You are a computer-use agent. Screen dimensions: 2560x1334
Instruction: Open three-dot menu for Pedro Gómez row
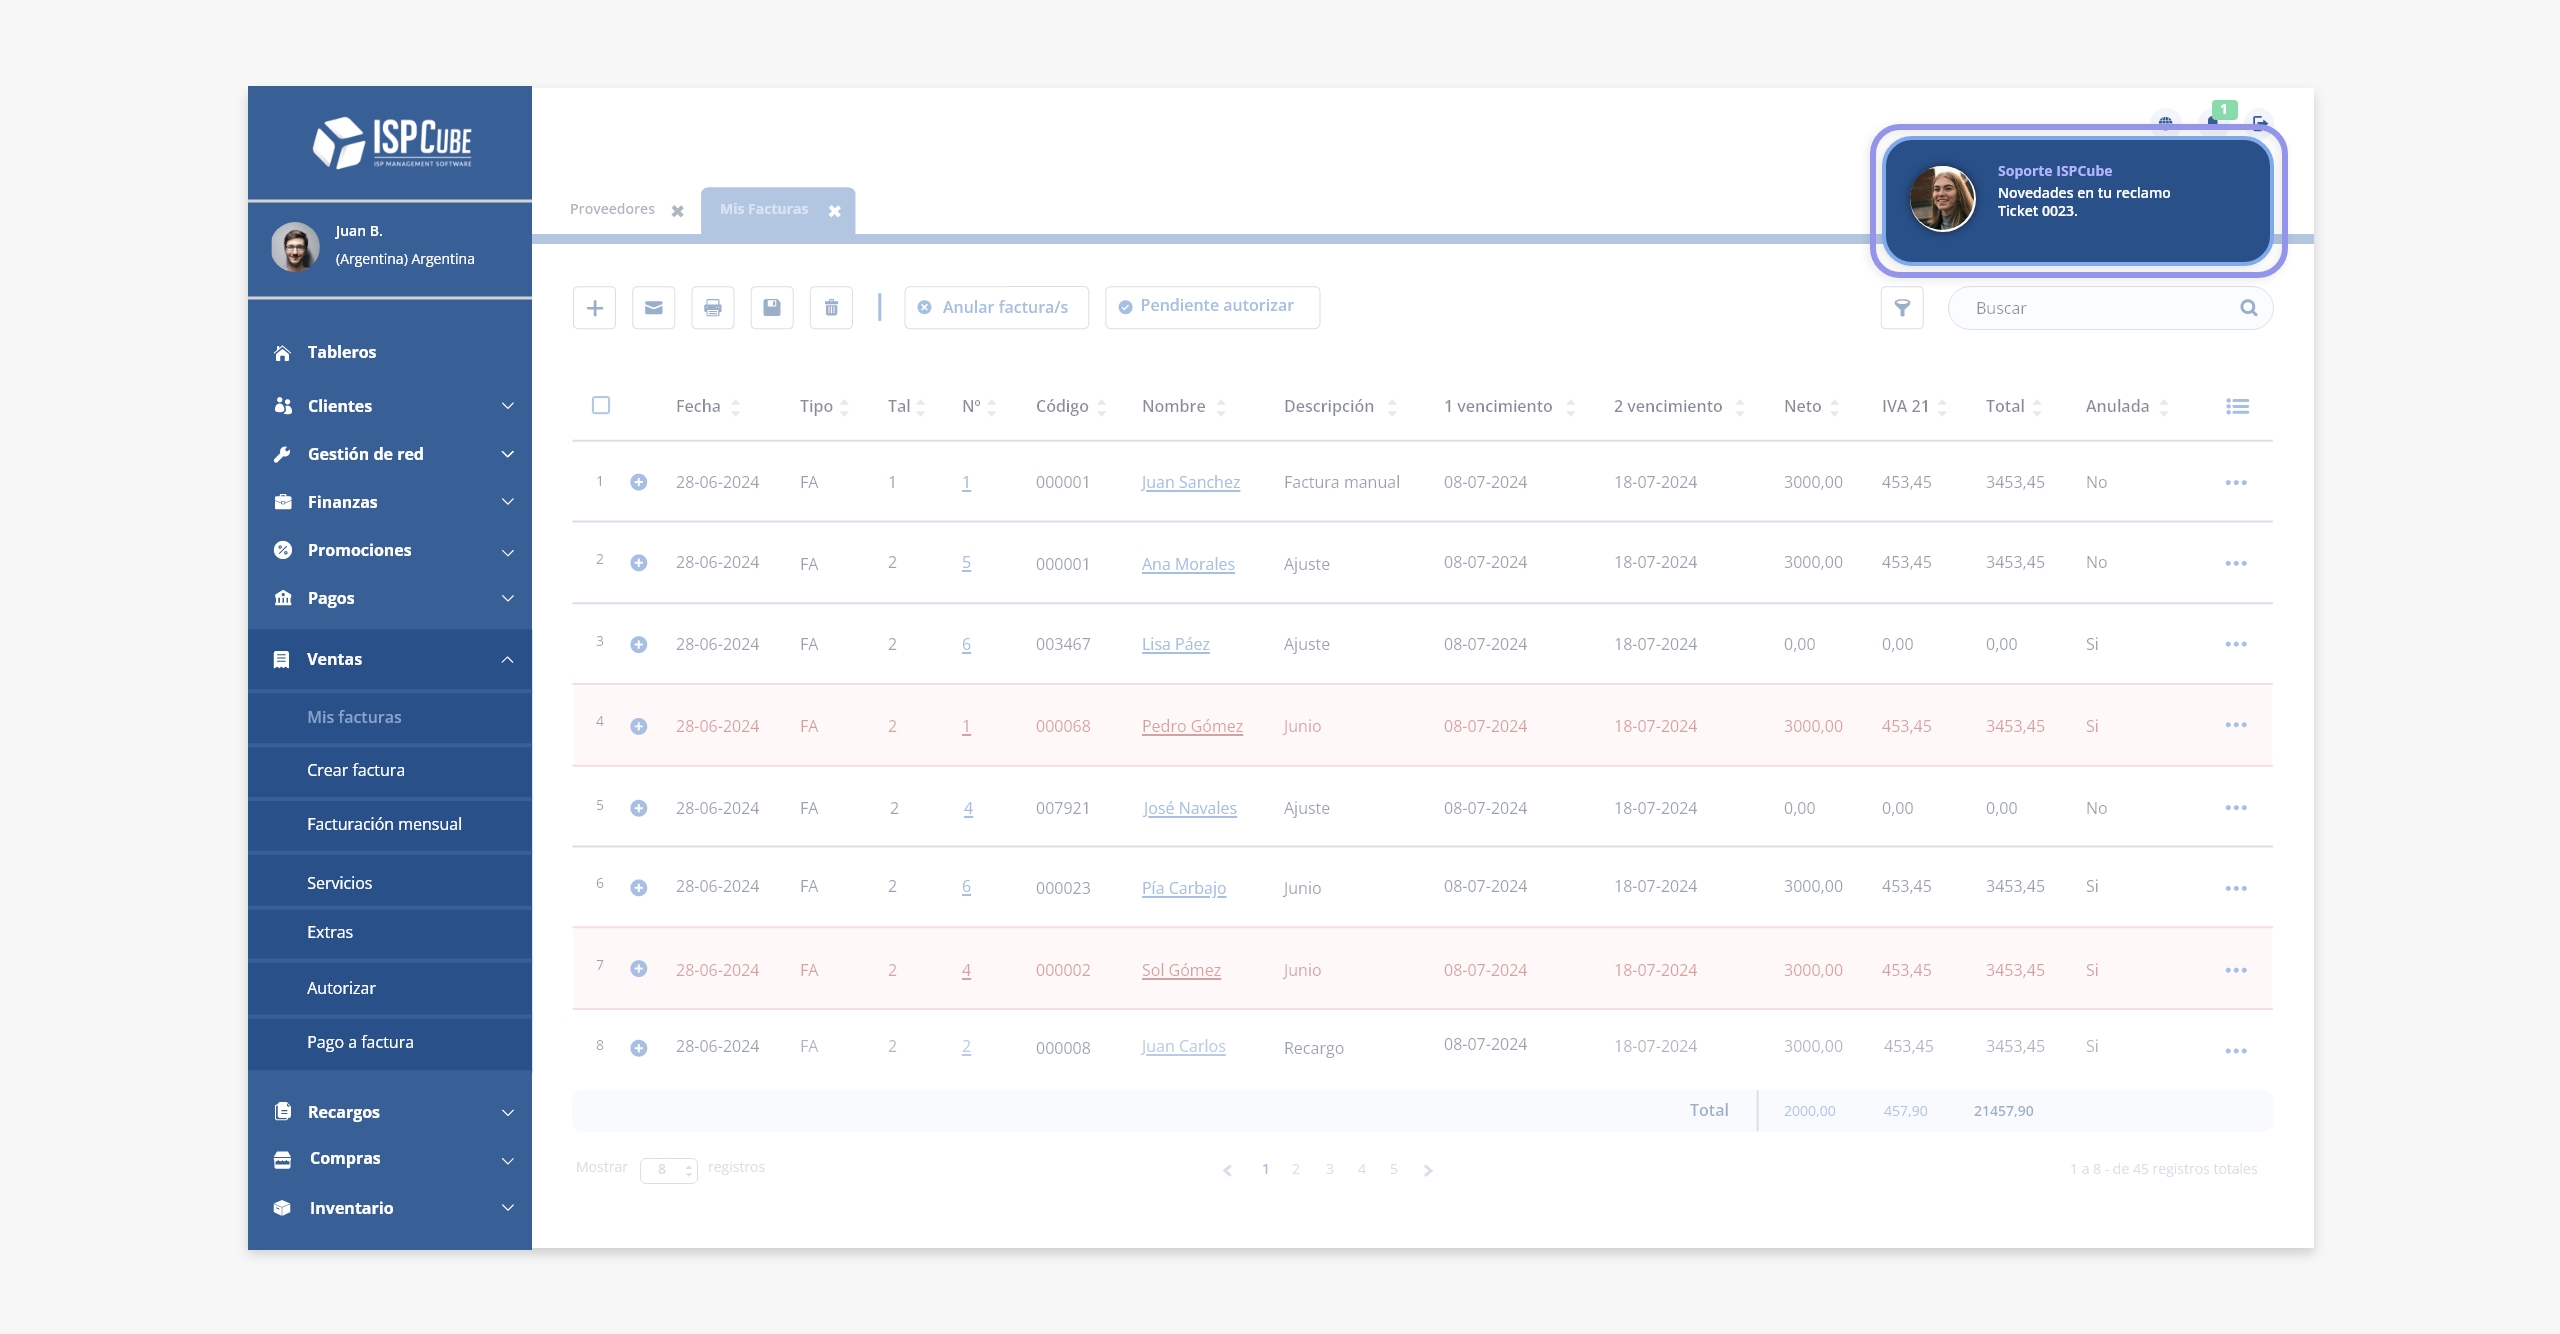pos(2236,725)
